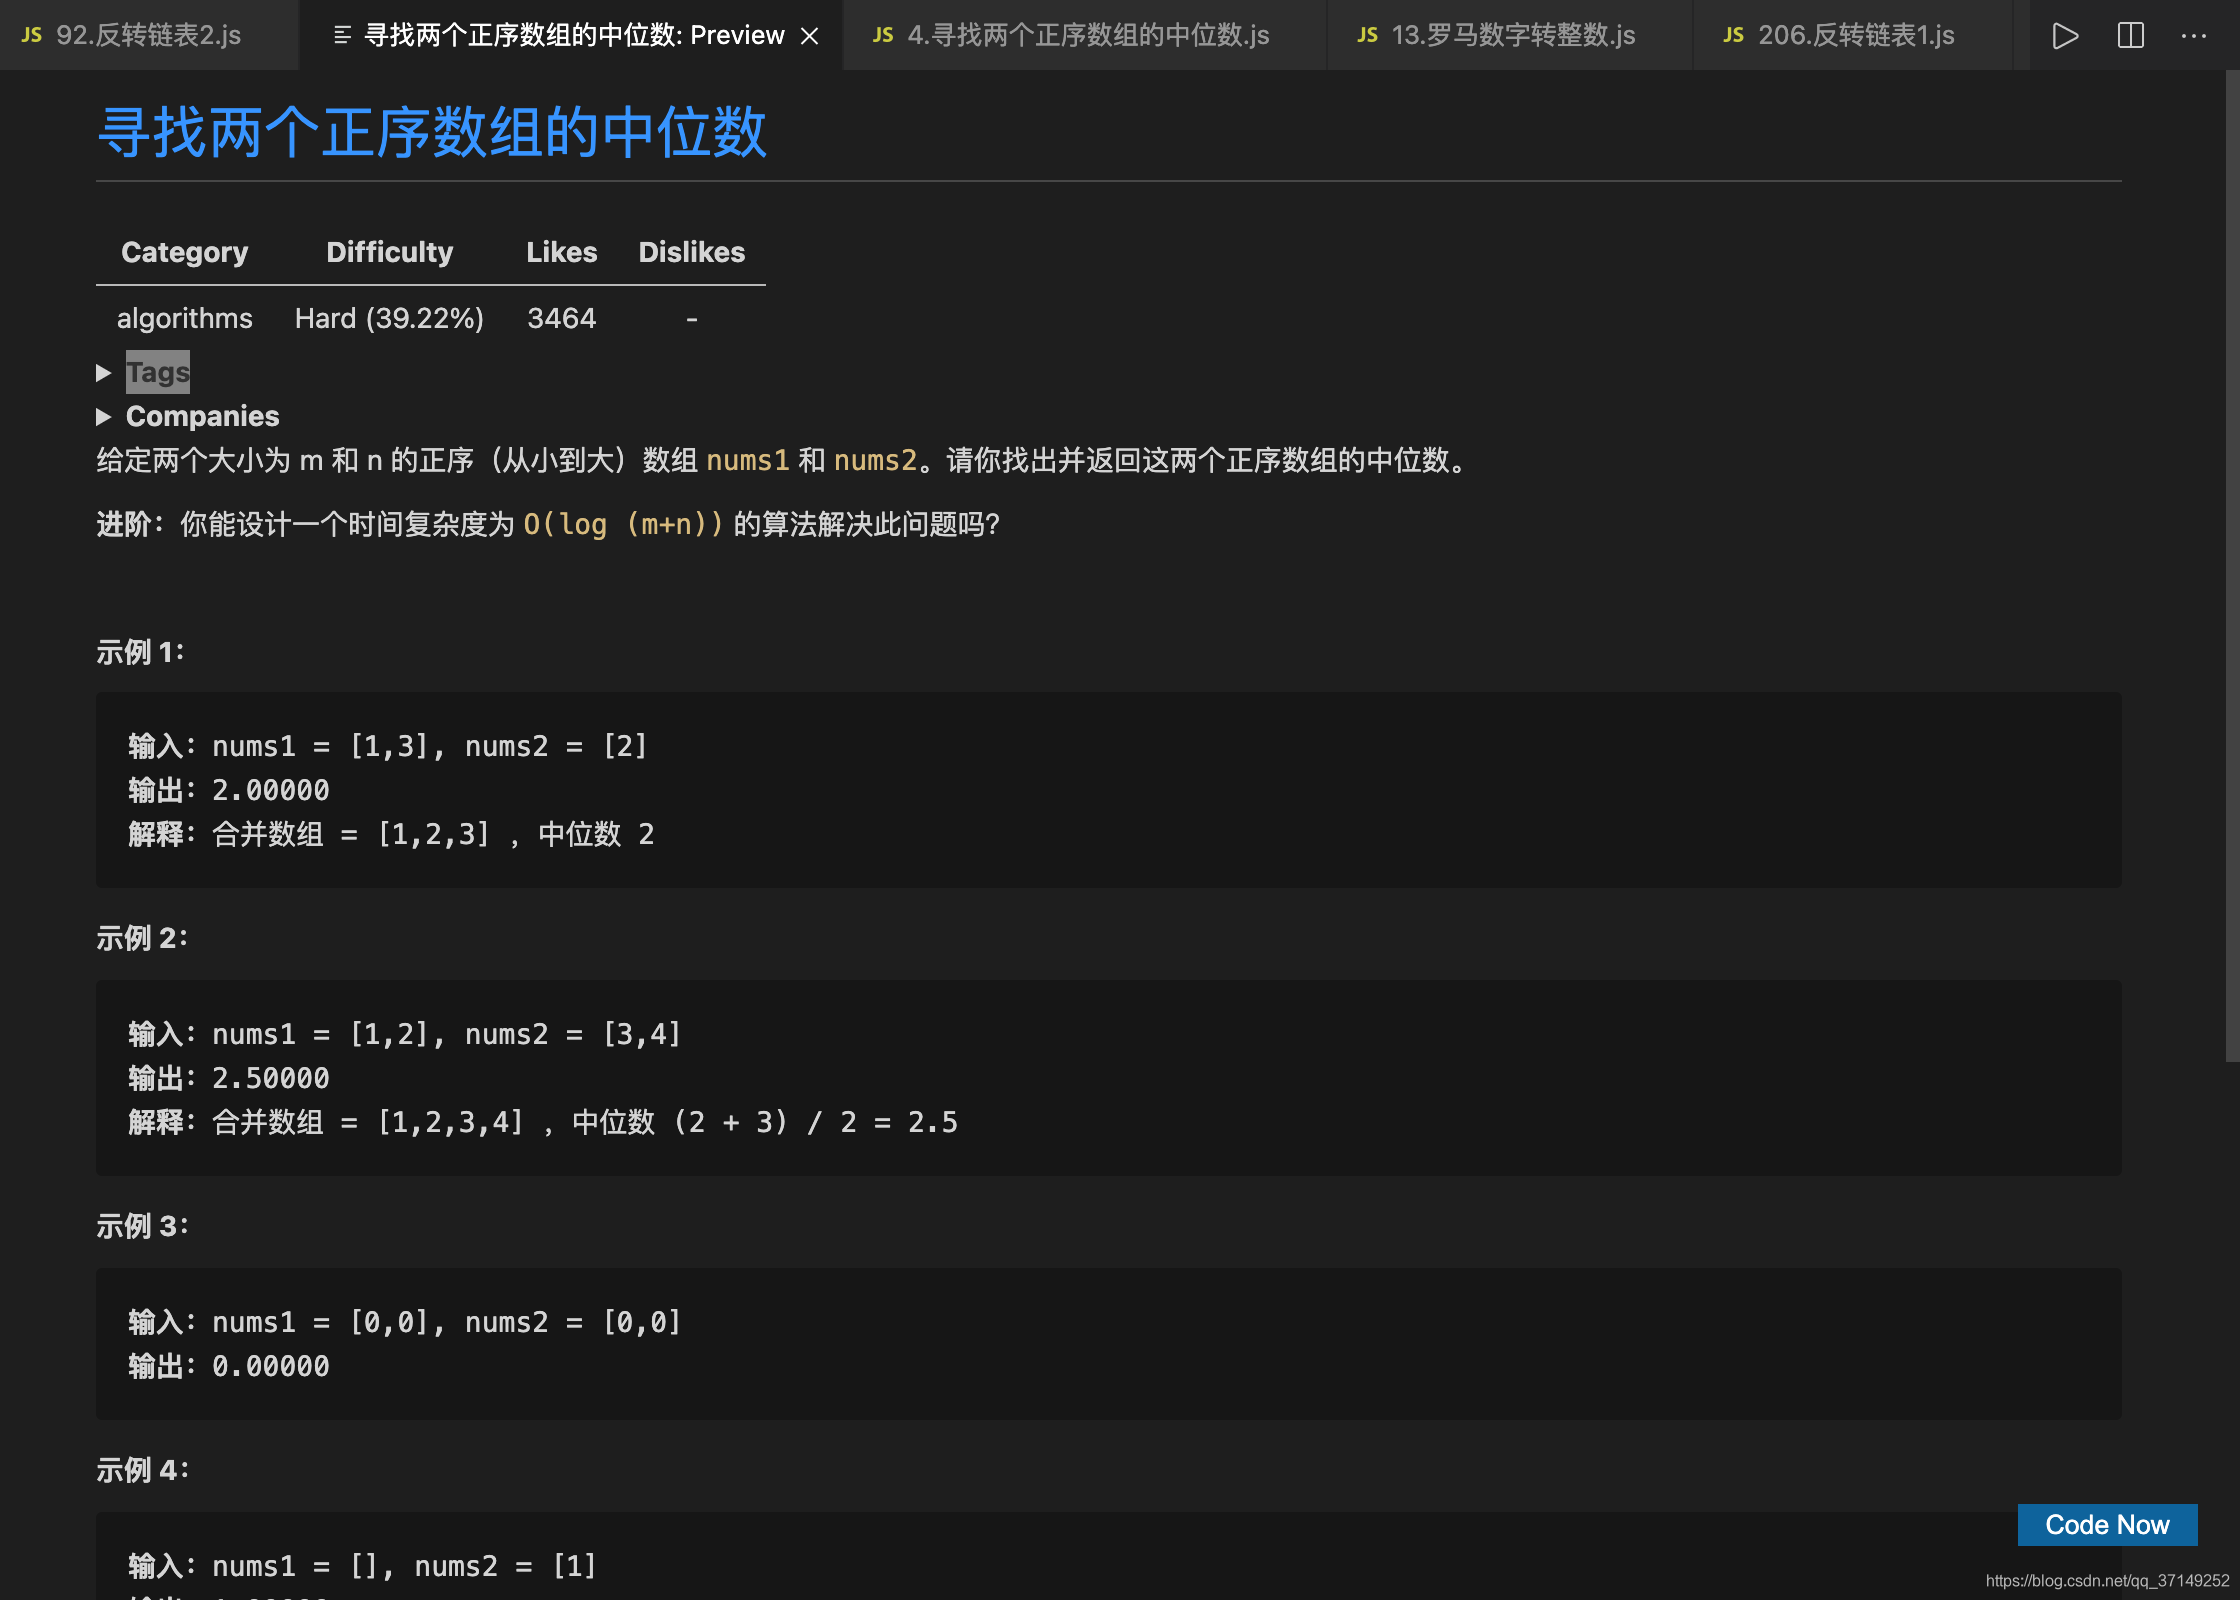The height and width of the screenshot is (1600, 2240).
Task: Click the JS icon on the 4.寻找两个正序数组的中位数.js tab
Action: [x=883, y=36]
